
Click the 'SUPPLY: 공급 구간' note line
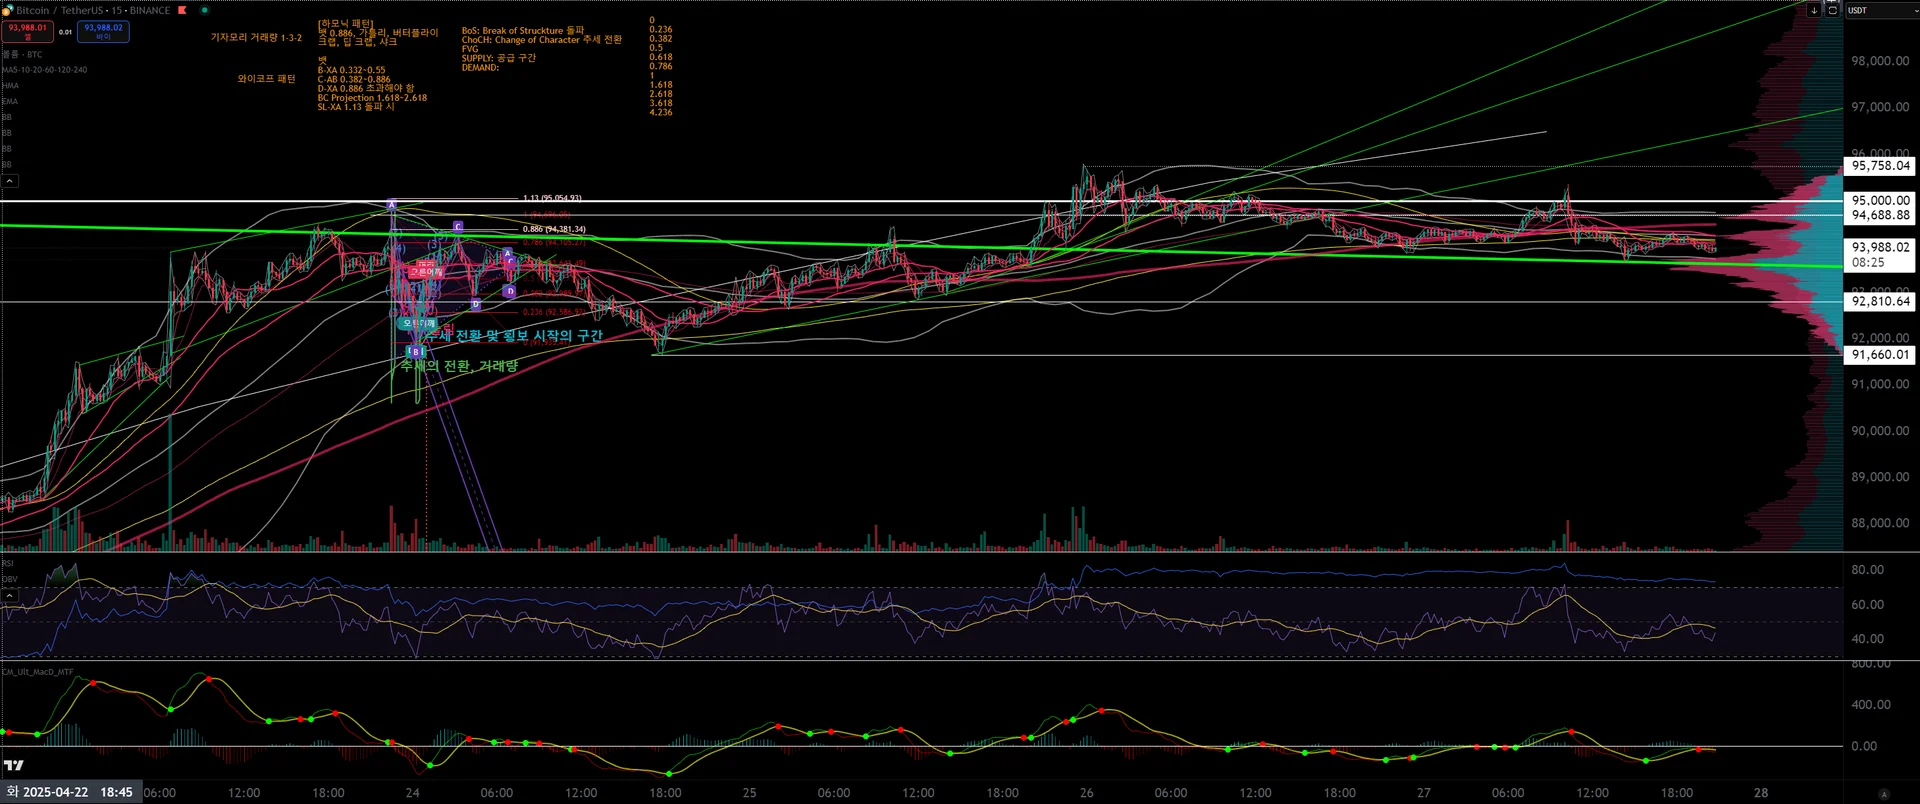coord(499,58)
